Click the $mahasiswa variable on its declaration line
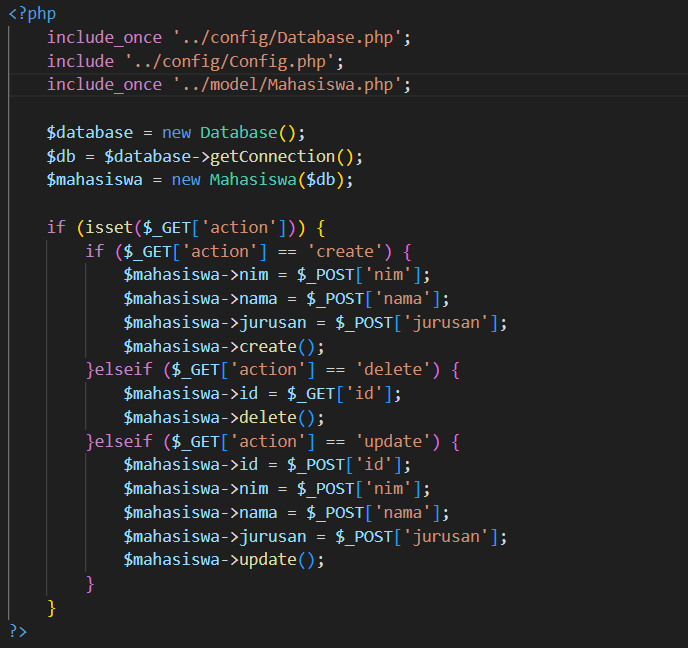688x648 pixels. coord(95,180)
